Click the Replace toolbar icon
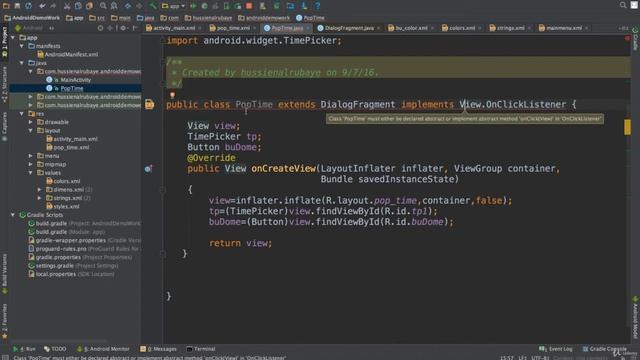 click(x=114, y=6)
